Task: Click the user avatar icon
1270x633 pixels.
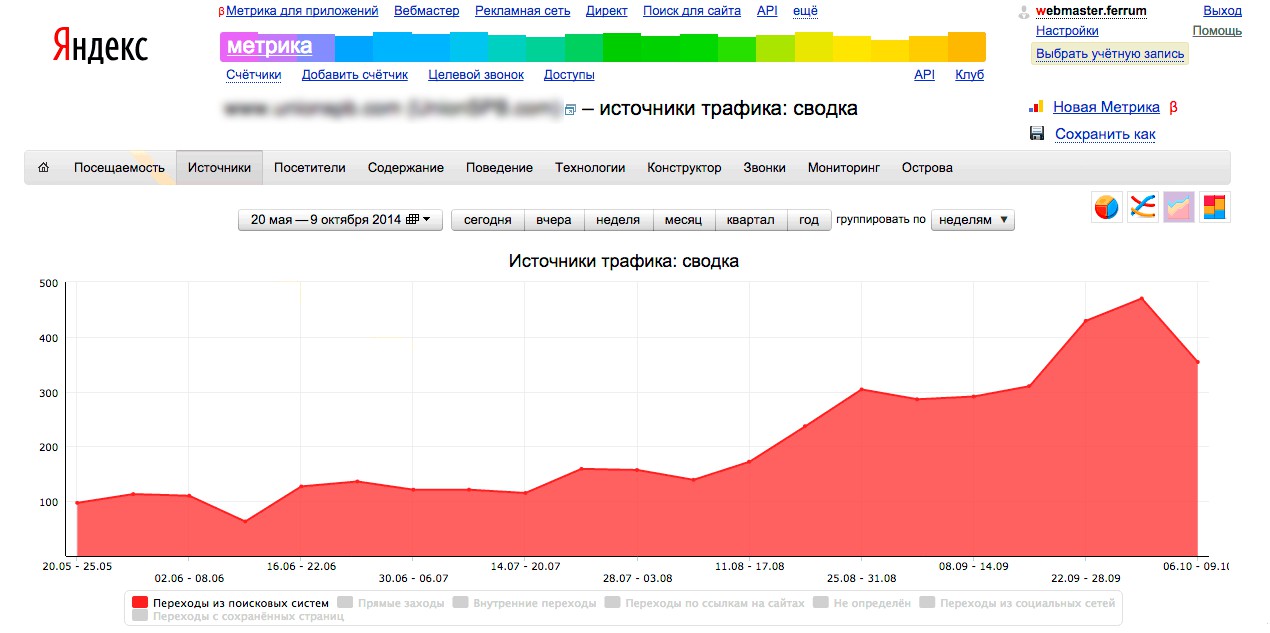Action: coord(1023,12)
